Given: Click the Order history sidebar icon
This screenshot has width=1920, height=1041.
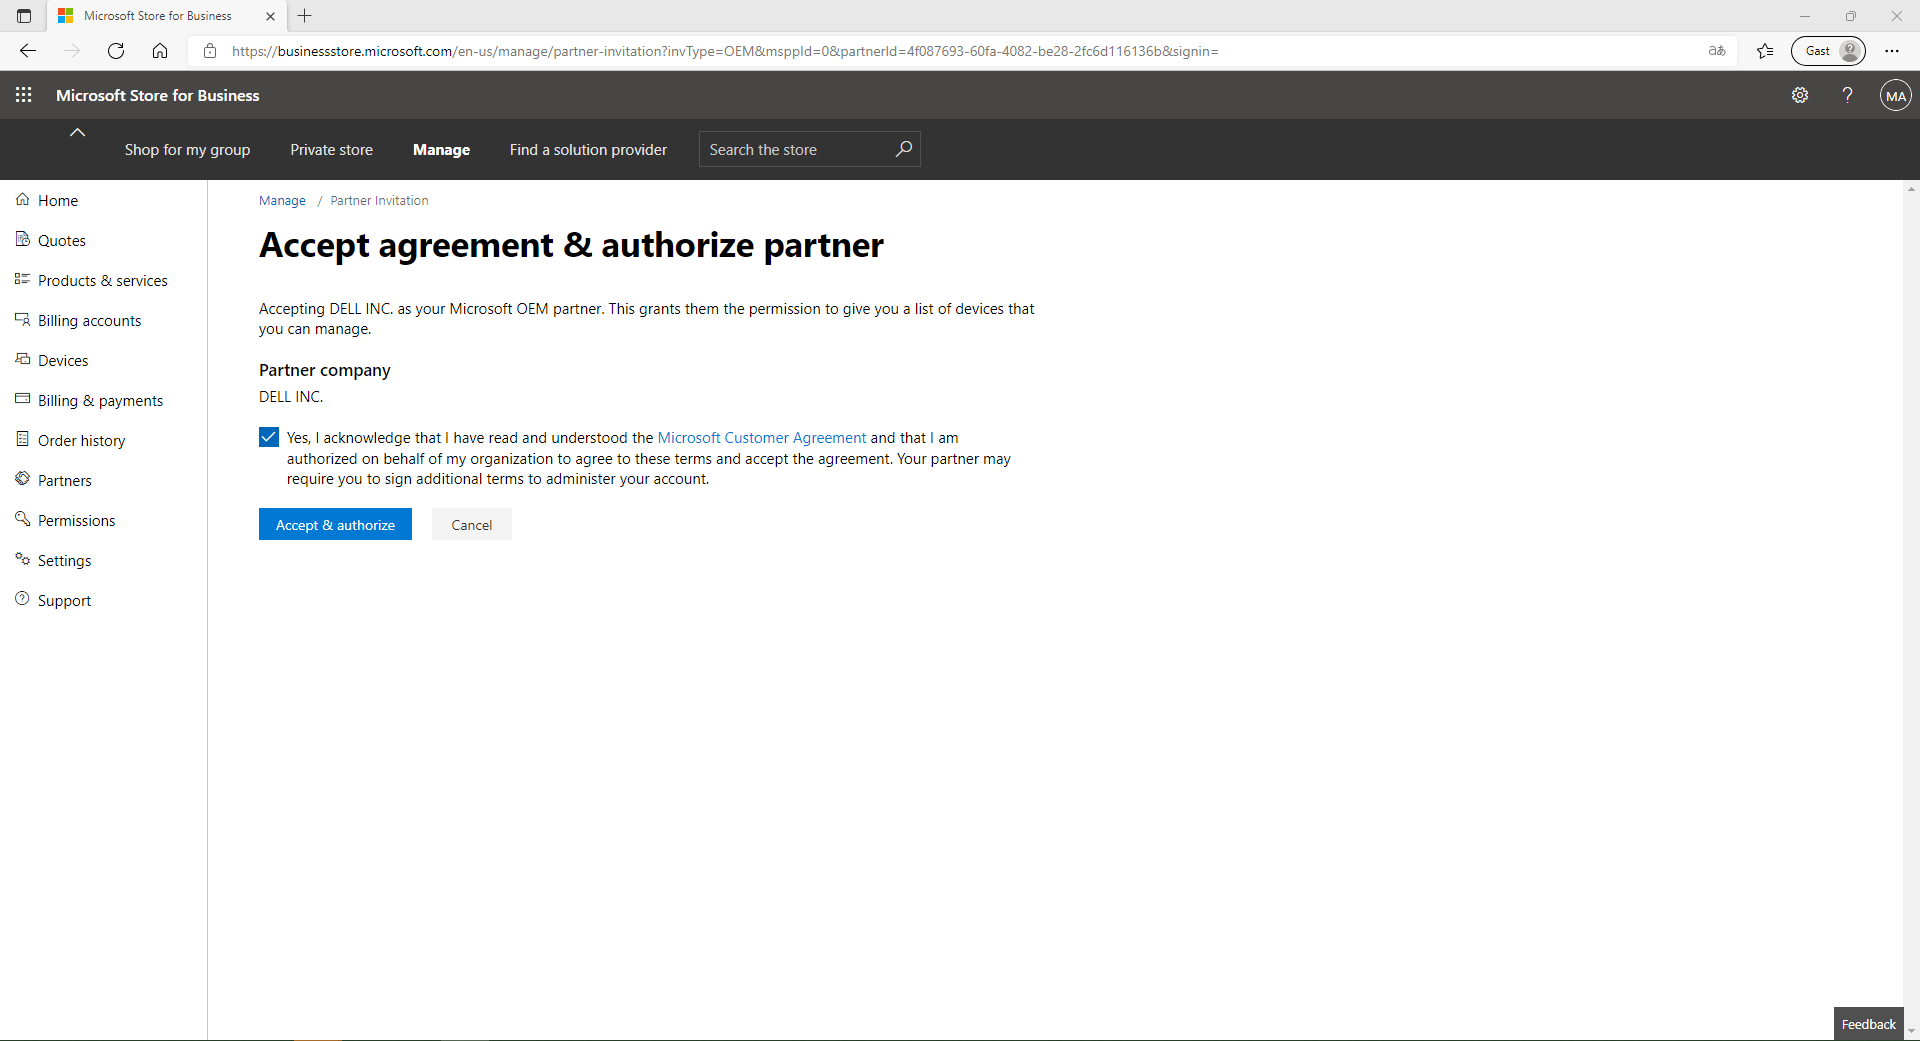Looking at the screenshot, I should (x=23, y=439).
